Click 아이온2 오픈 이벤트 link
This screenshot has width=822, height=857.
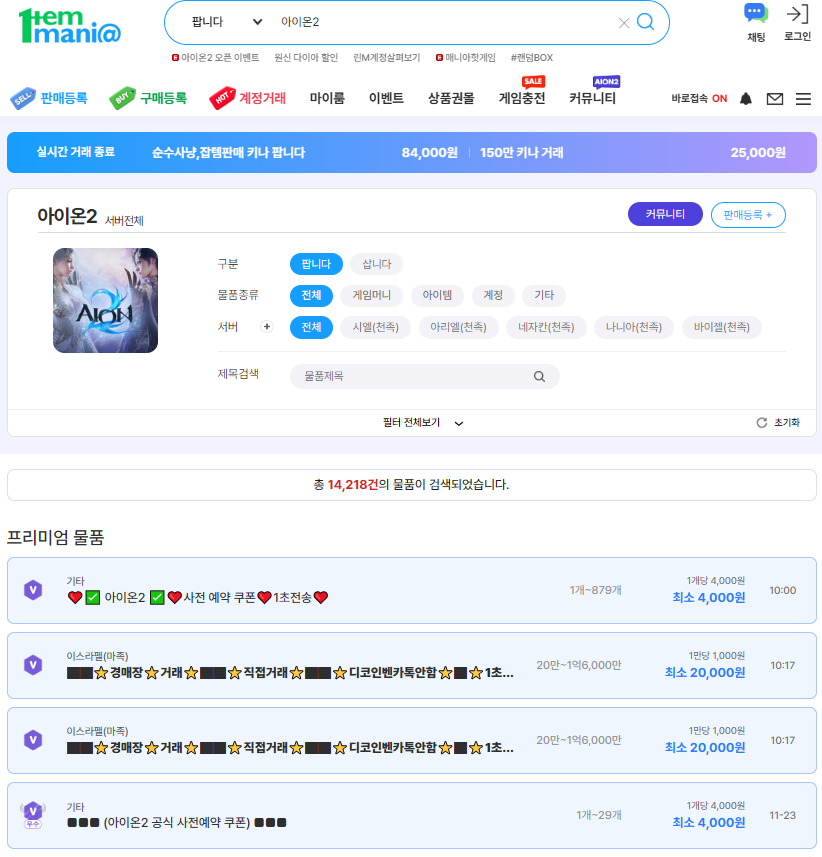215,57
